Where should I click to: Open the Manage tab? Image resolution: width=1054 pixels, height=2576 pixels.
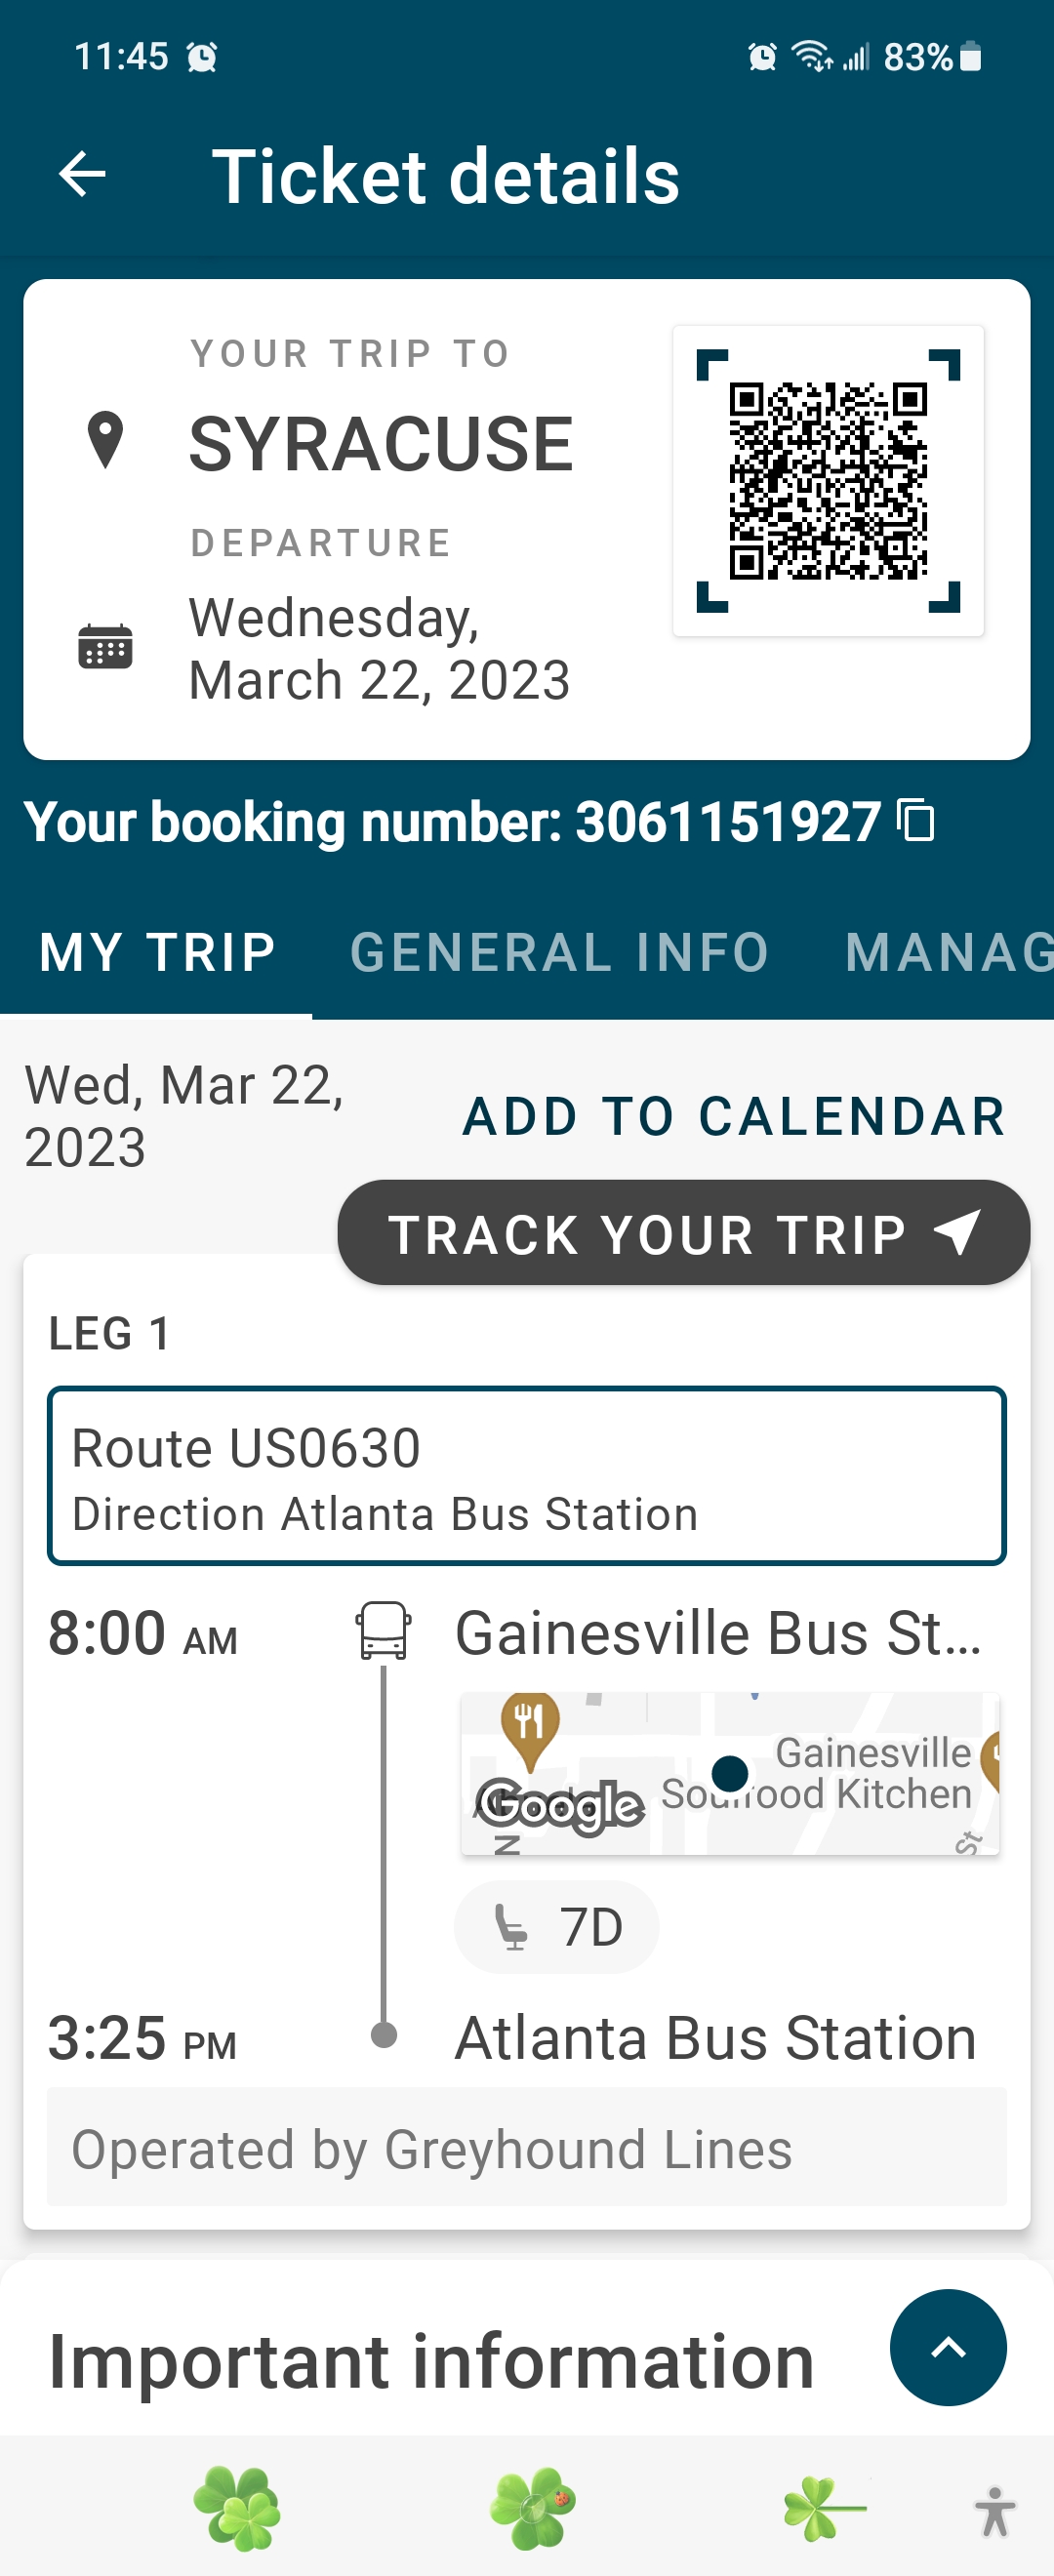coord(946,952)
